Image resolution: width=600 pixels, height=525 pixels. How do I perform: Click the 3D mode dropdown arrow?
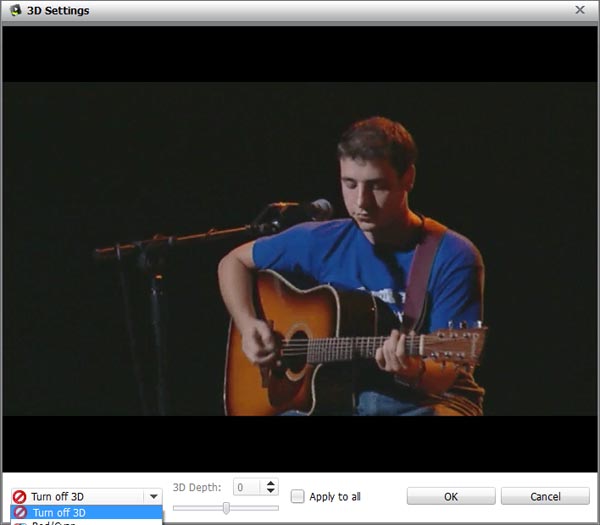pos(153,496)
